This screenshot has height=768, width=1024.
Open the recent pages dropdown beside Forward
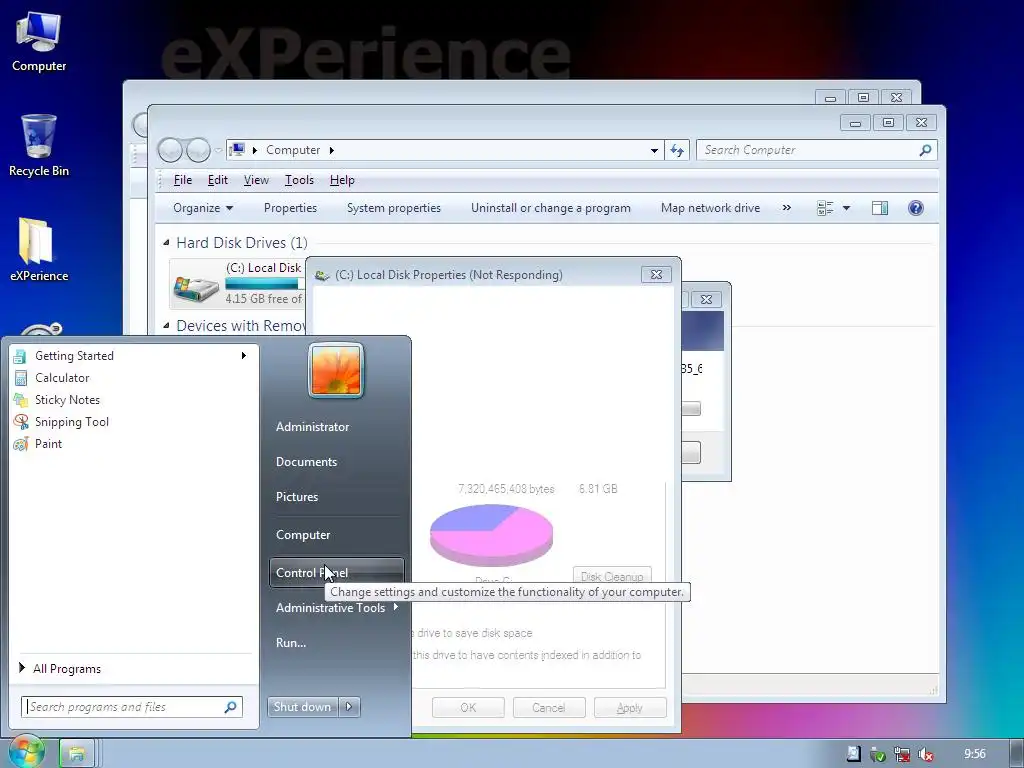click(218, 151)
